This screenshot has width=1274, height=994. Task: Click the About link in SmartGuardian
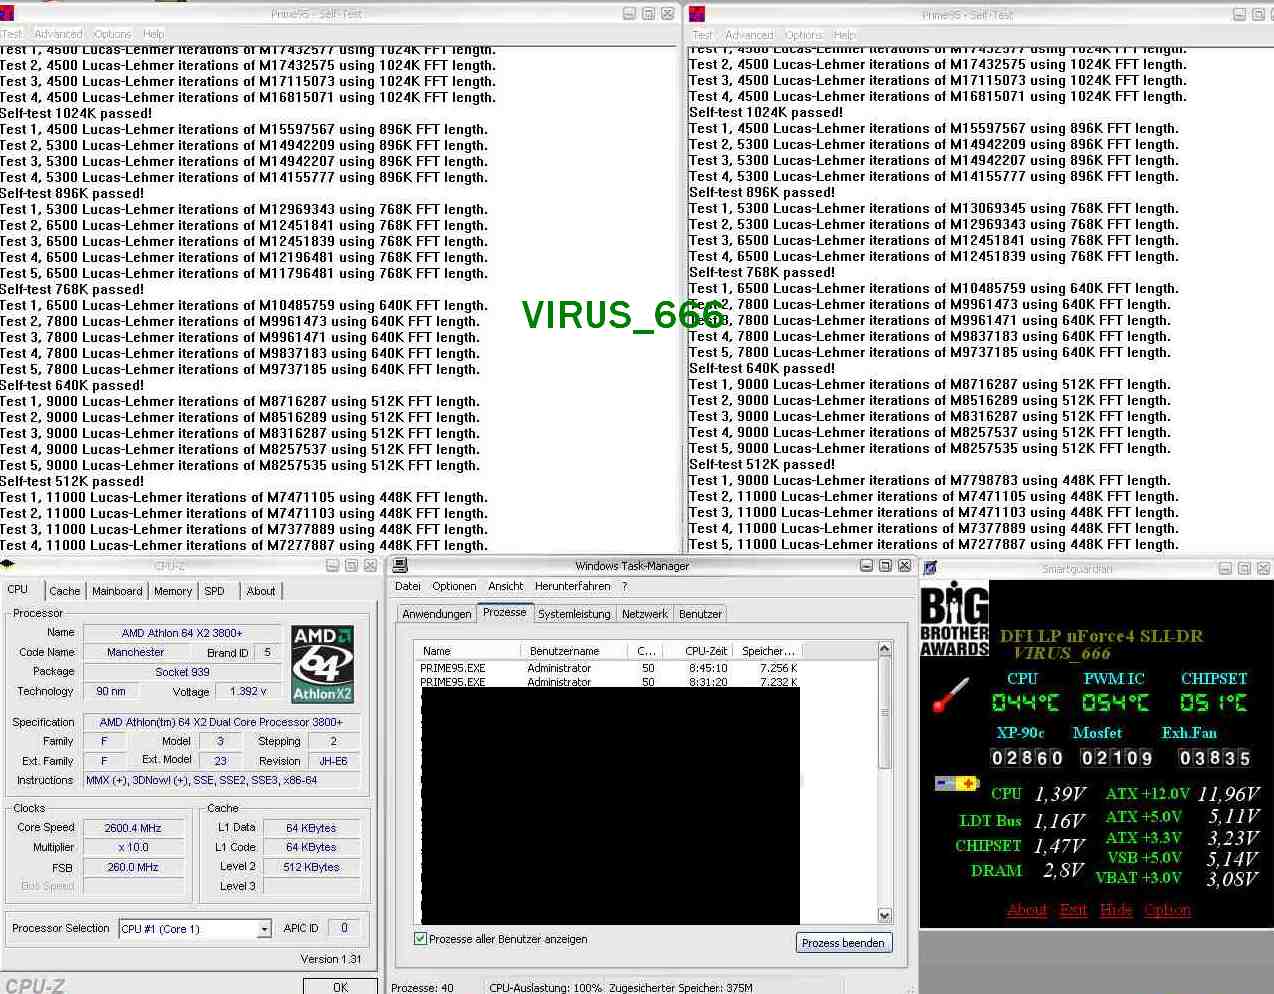click(x=1027, y=910)
